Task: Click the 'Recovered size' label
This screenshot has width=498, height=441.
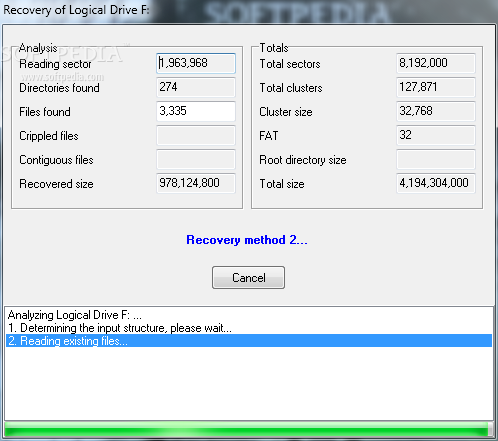Action: (x=56, y=184)
